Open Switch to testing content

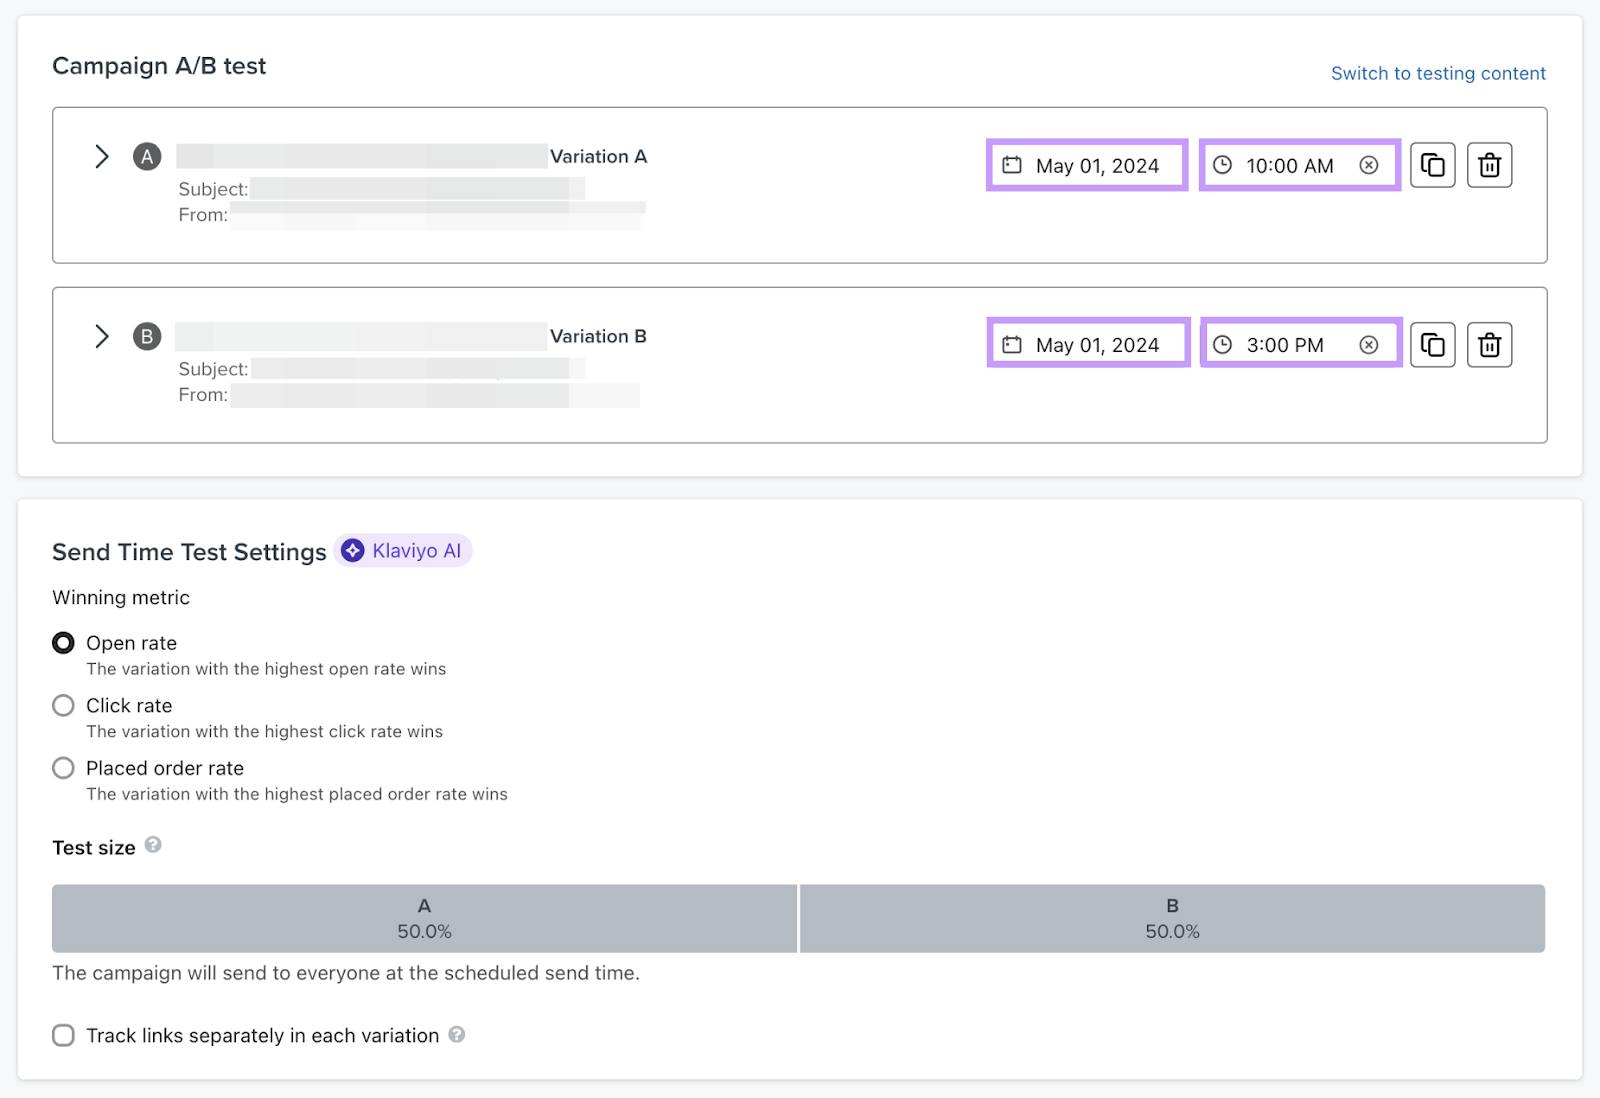point(1438,73)
